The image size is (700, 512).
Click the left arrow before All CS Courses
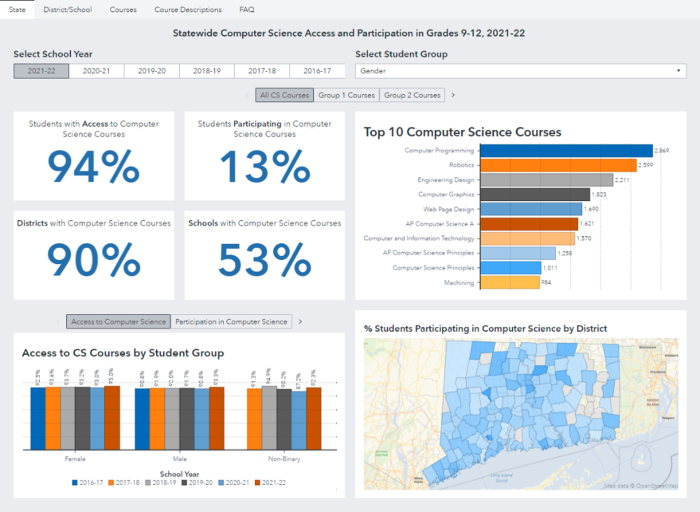coord(248,95)
